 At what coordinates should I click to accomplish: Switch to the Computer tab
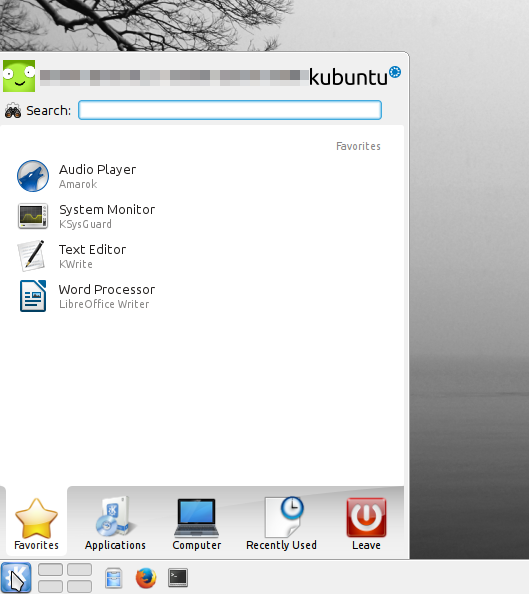pyautogui.click(x=197, y=523)
